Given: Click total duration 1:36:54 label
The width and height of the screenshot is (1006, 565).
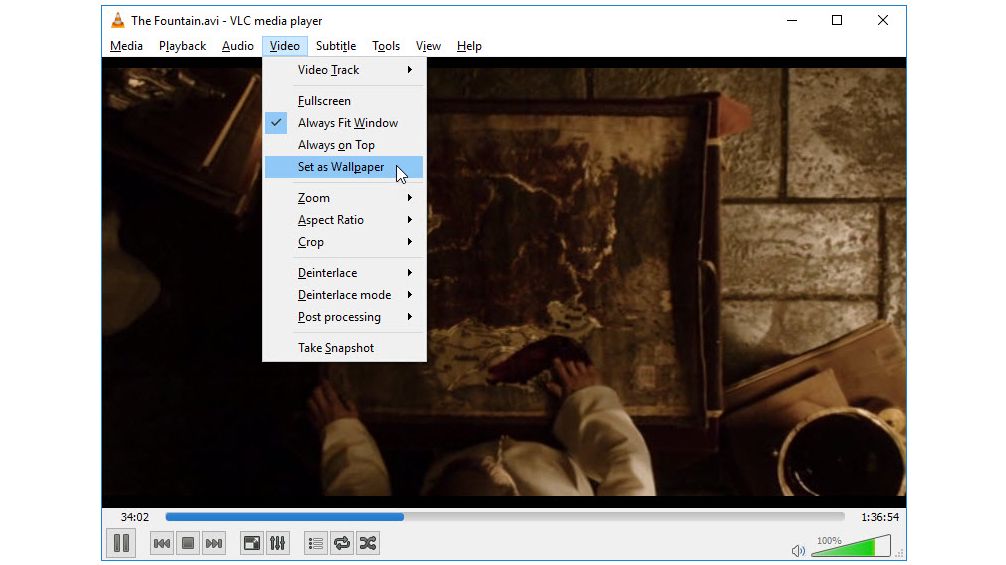Looking at the screenshot, I should 880,517.
